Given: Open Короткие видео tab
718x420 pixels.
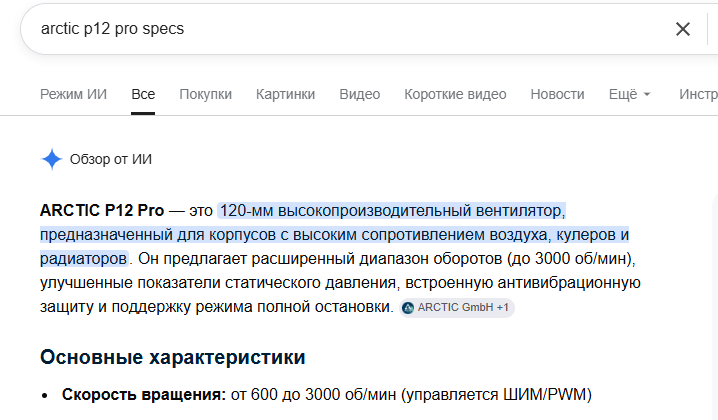Looking at the screenshot, I should click(x=455, y=94).
